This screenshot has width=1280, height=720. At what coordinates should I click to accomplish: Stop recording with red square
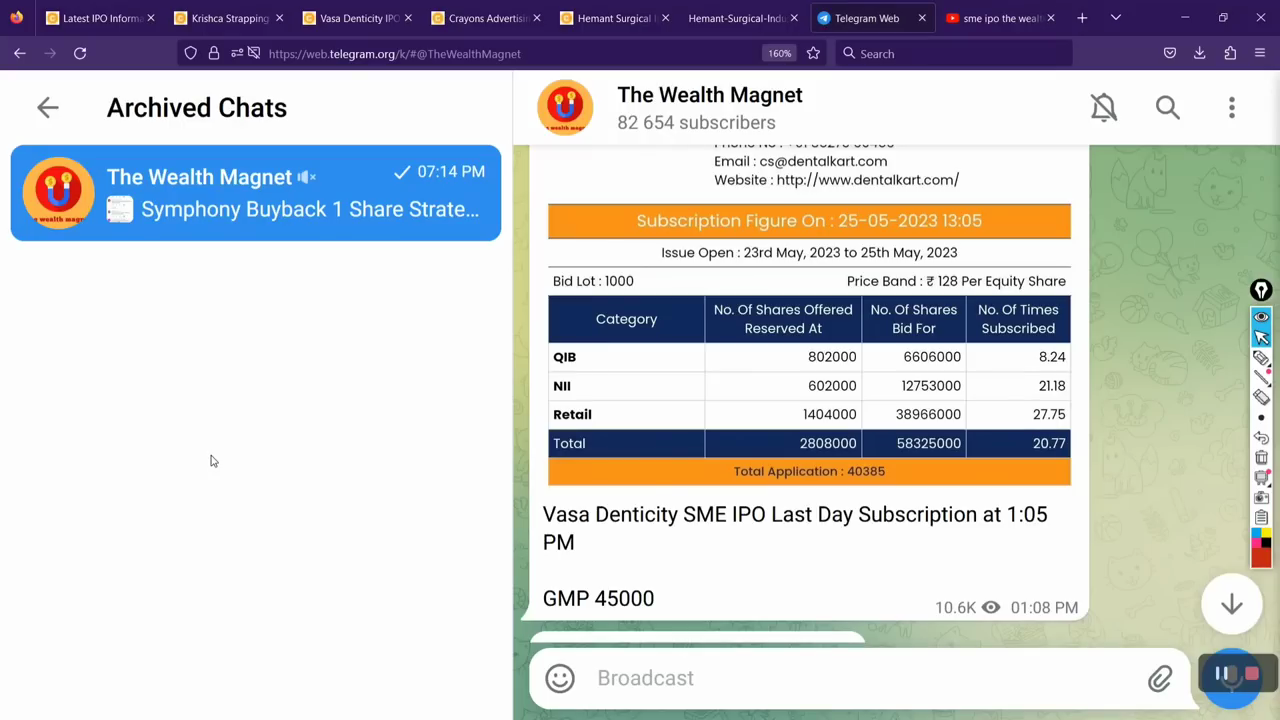[x=1251, y=674]
